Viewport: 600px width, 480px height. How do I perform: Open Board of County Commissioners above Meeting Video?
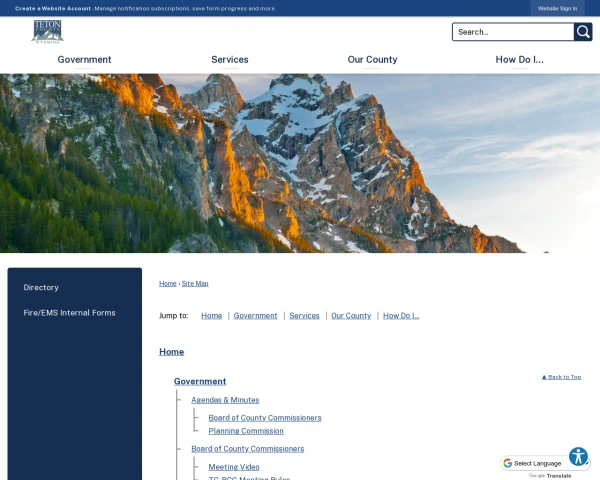pyautogui.click(x=248, y=449)
